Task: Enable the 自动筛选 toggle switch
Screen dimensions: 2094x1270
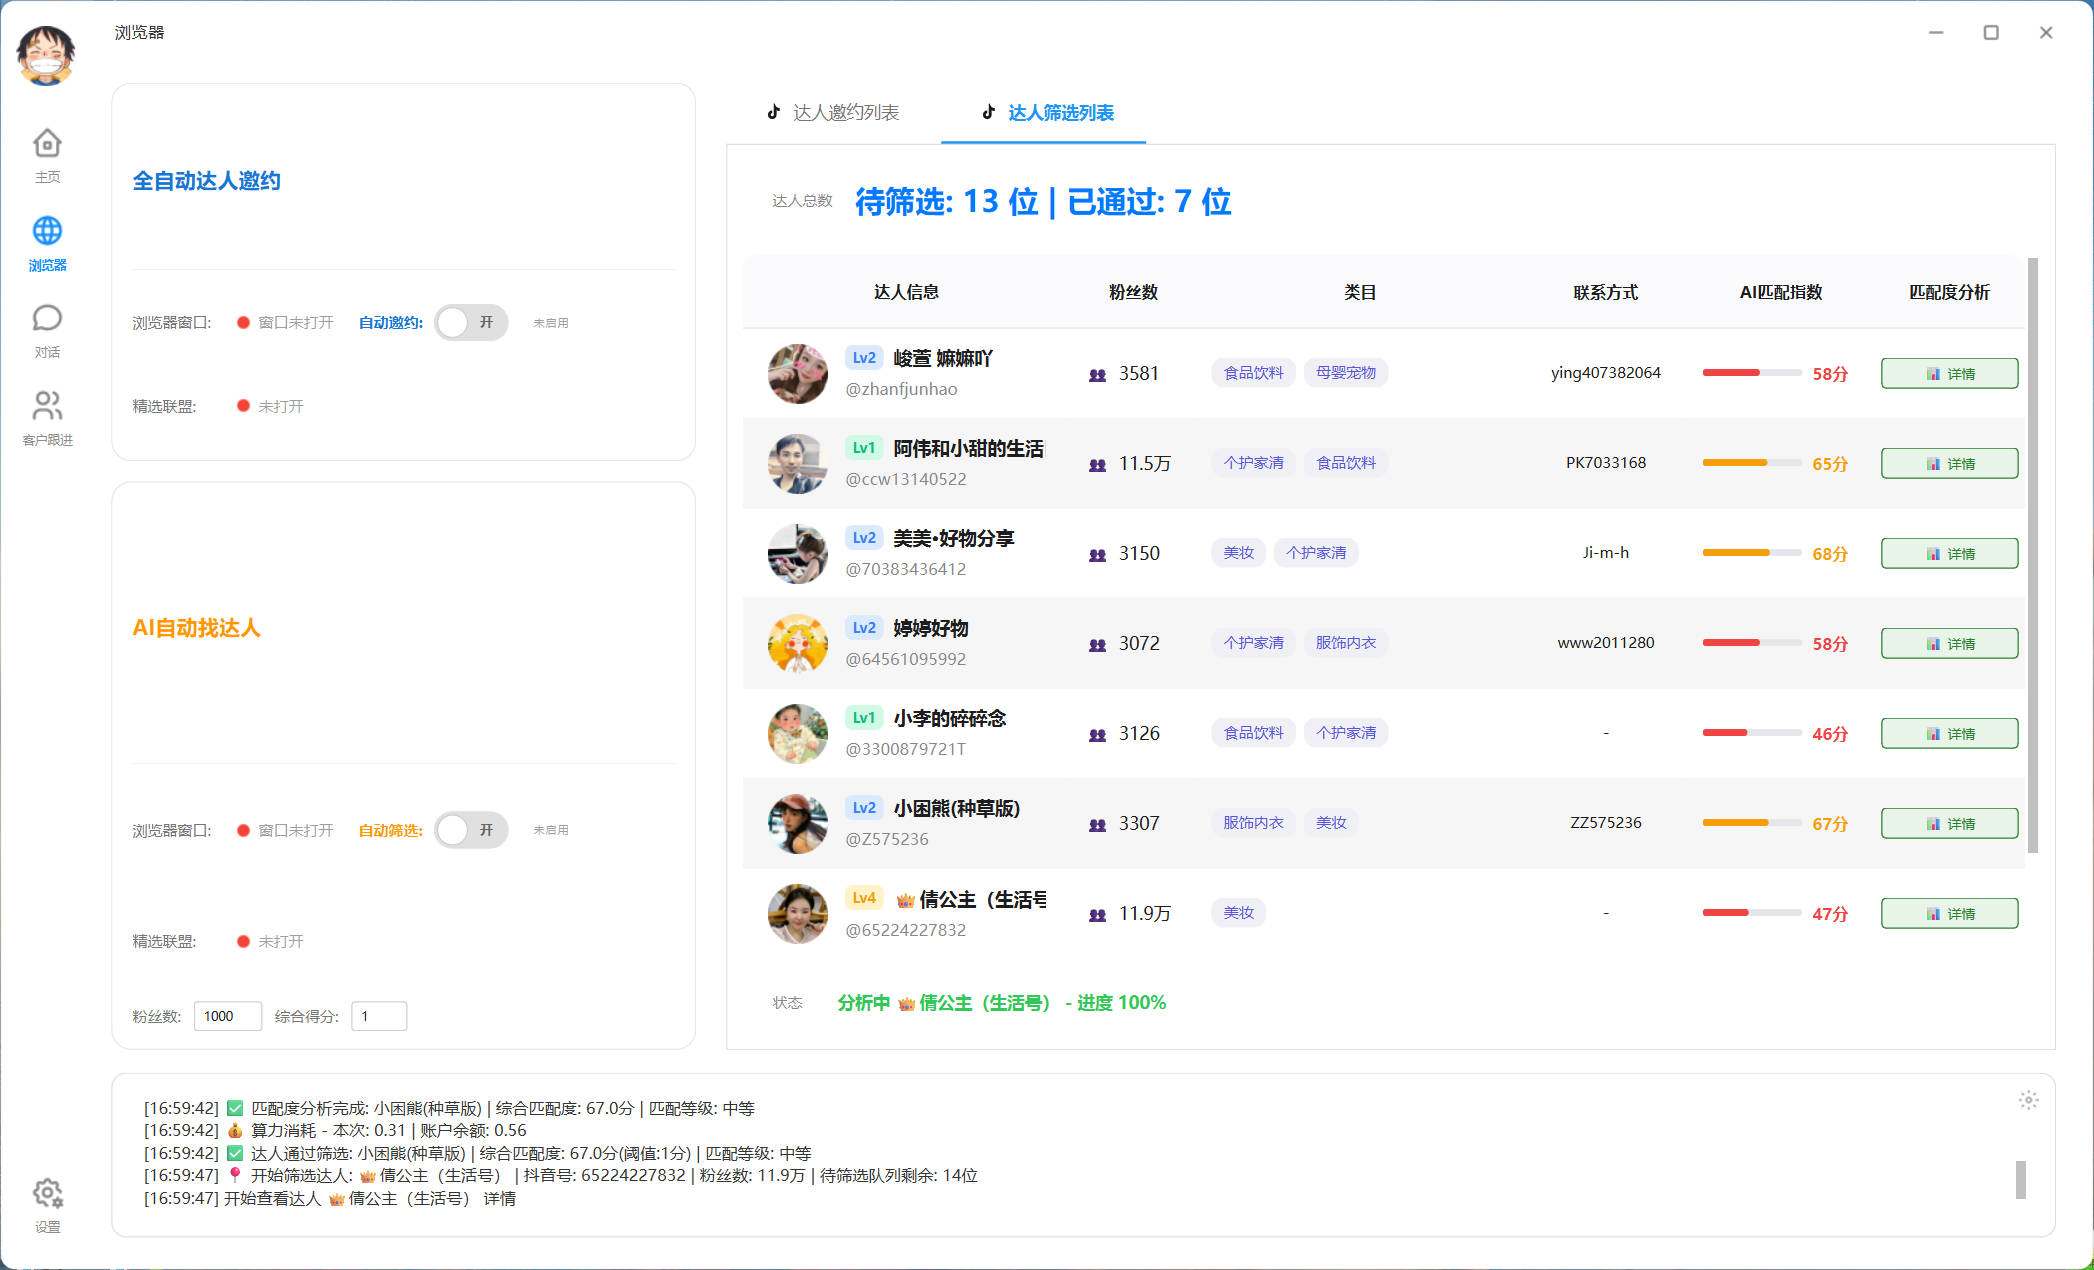Action: click(471, 830)
